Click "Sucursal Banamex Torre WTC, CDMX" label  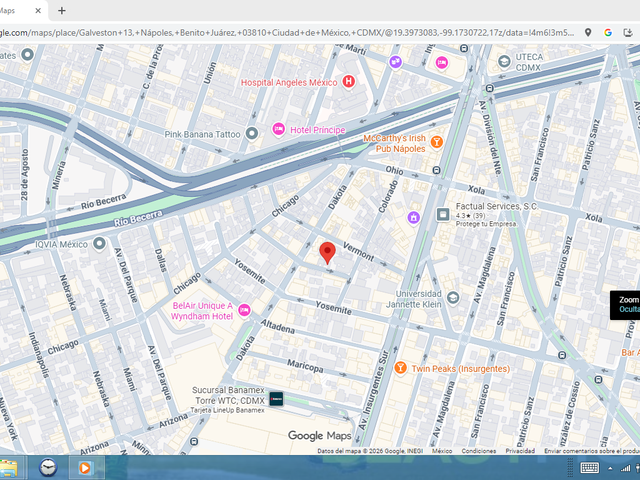(x=228, y=395)
